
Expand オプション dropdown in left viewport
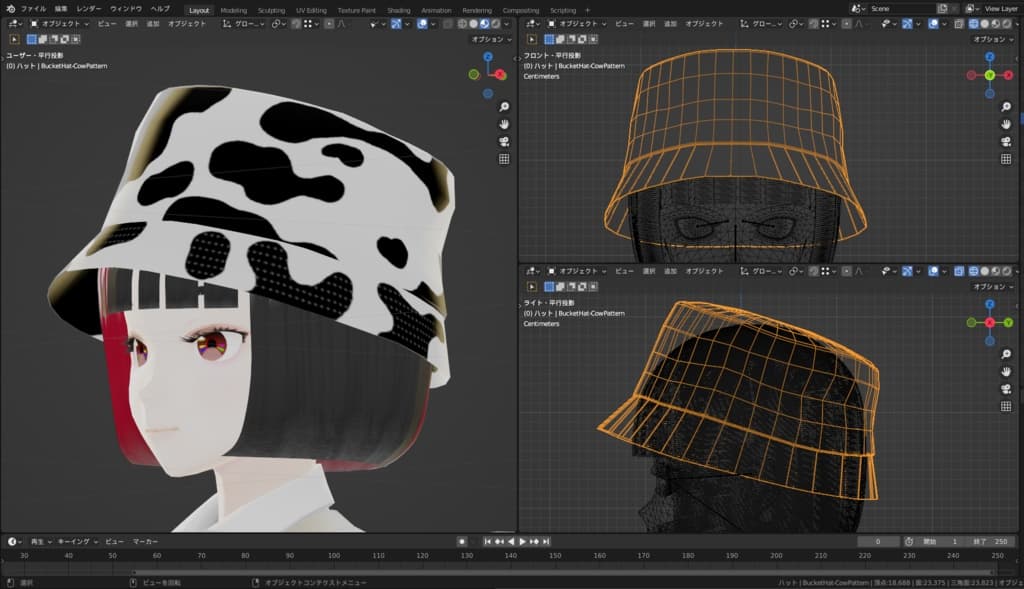490,39
